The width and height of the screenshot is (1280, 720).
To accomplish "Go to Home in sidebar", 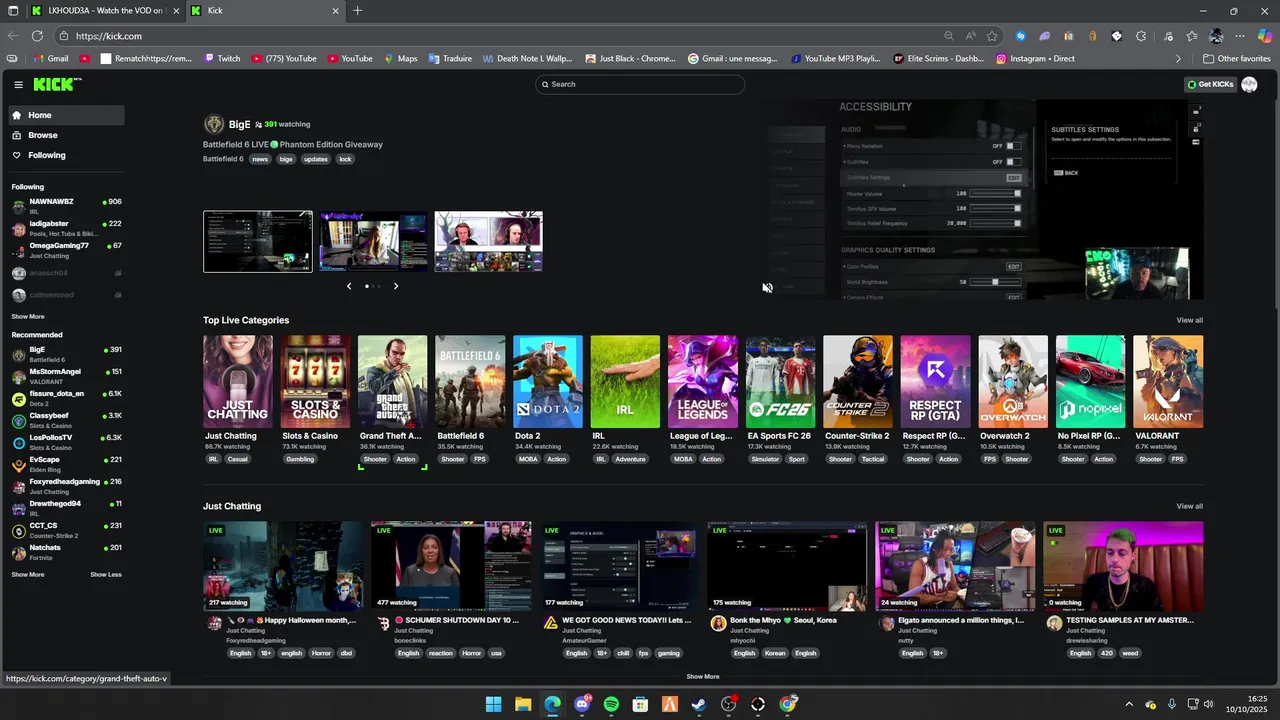I will [x=67, y=115].
